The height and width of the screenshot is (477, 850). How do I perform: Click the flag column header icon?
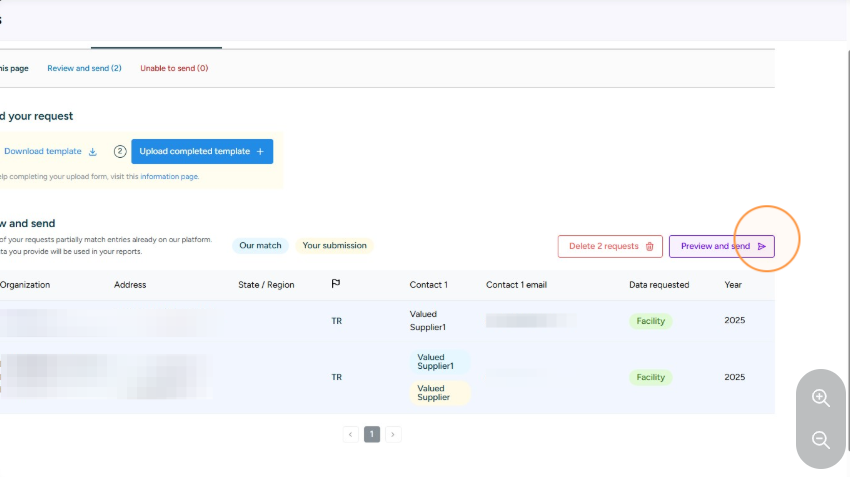336,283
